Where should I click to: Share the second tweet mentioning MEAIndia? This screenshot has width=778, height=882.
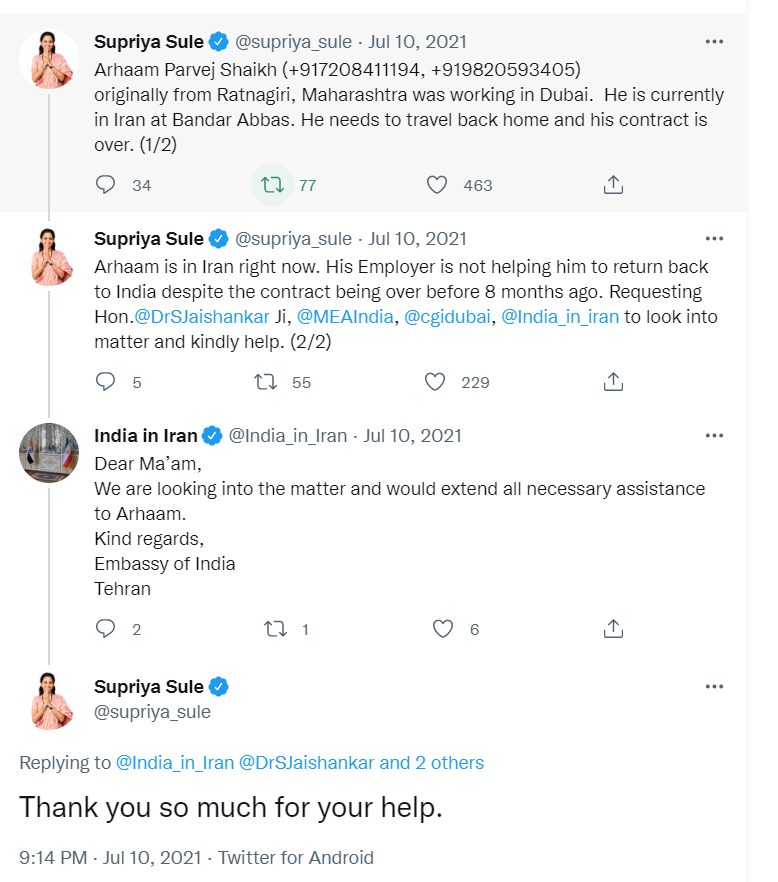614,382
